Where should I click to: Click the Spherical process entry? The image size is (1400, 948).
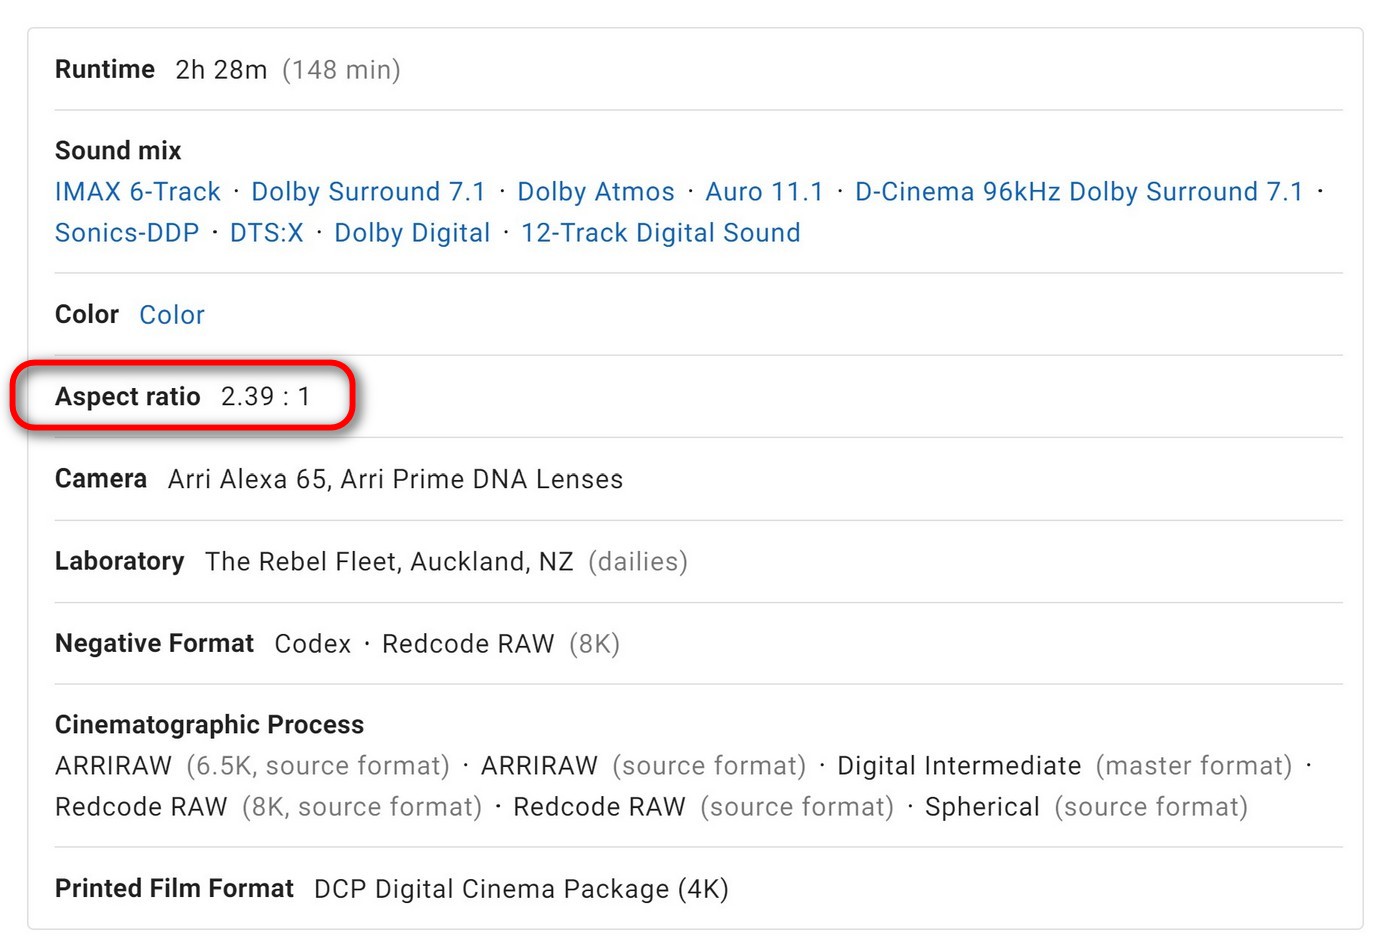981,807
